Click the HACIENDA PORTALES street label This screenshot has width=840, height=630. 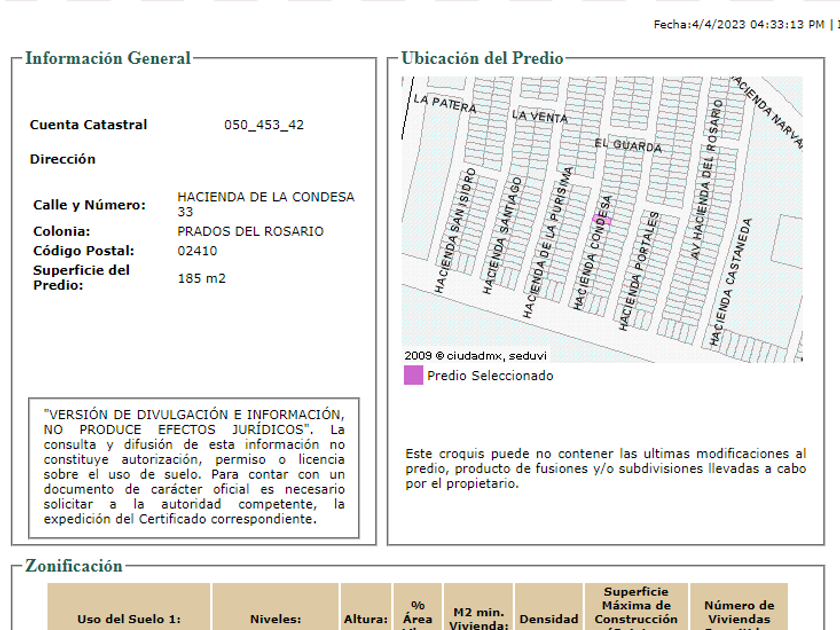[639, 271]
